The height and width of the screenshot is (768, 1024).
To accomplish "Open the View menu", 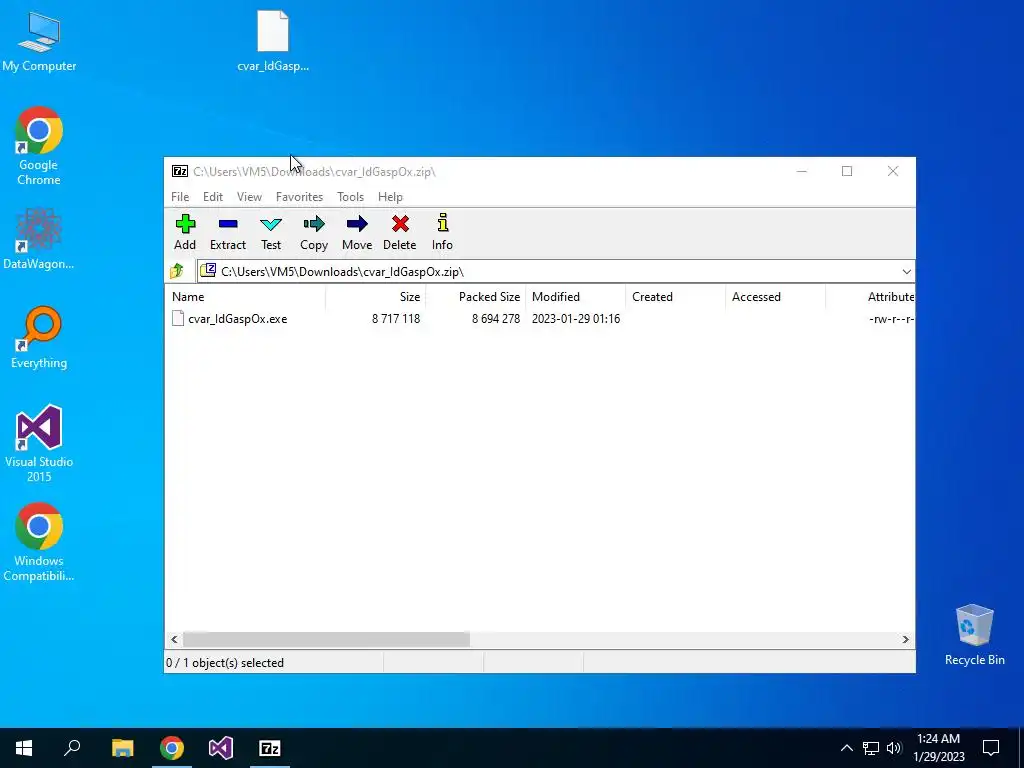I will [x=249, y=197].
